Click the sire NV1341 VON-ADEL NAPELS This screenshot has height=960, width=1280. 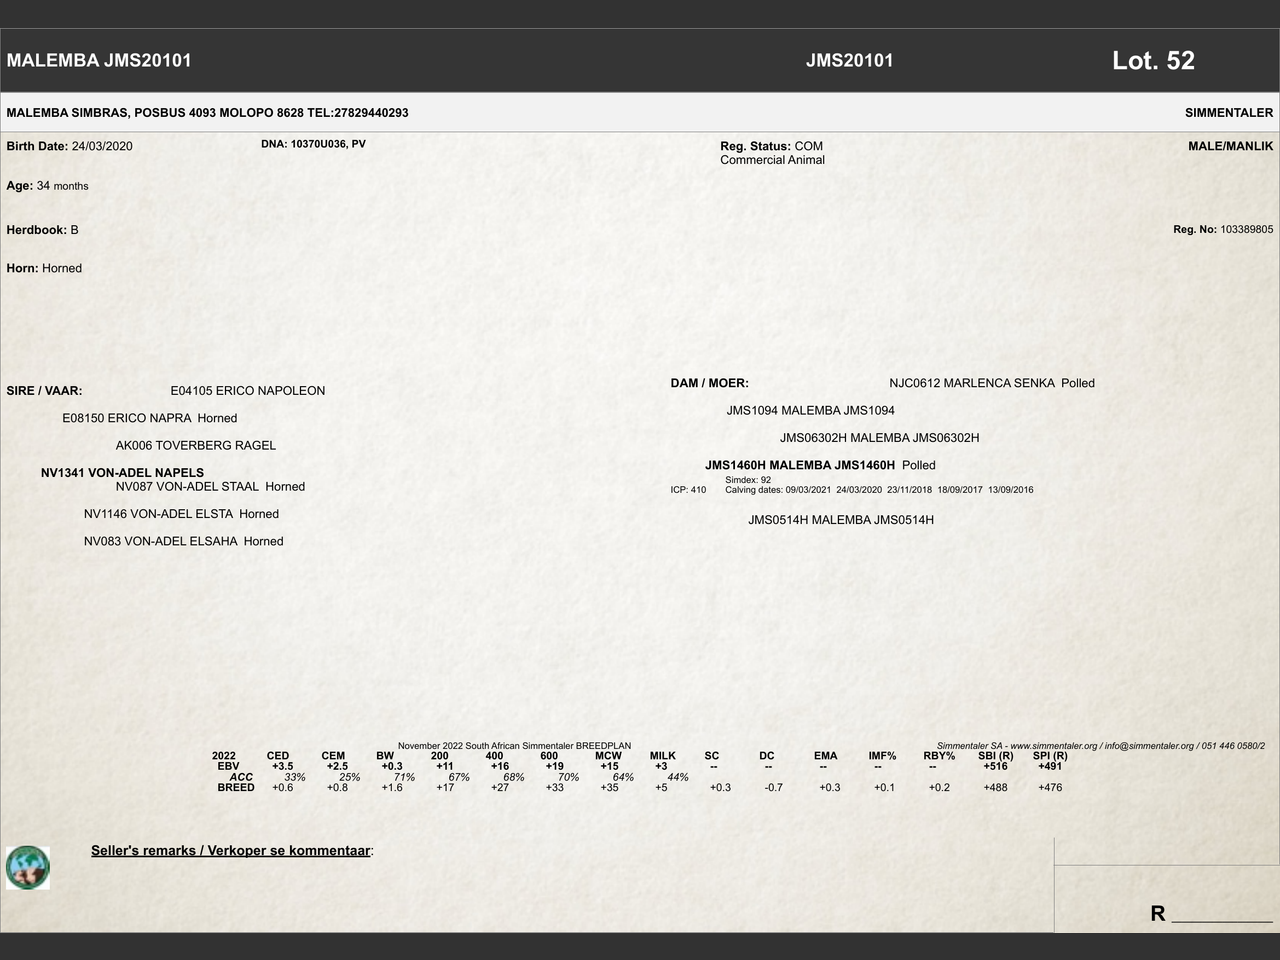point(122,472)
